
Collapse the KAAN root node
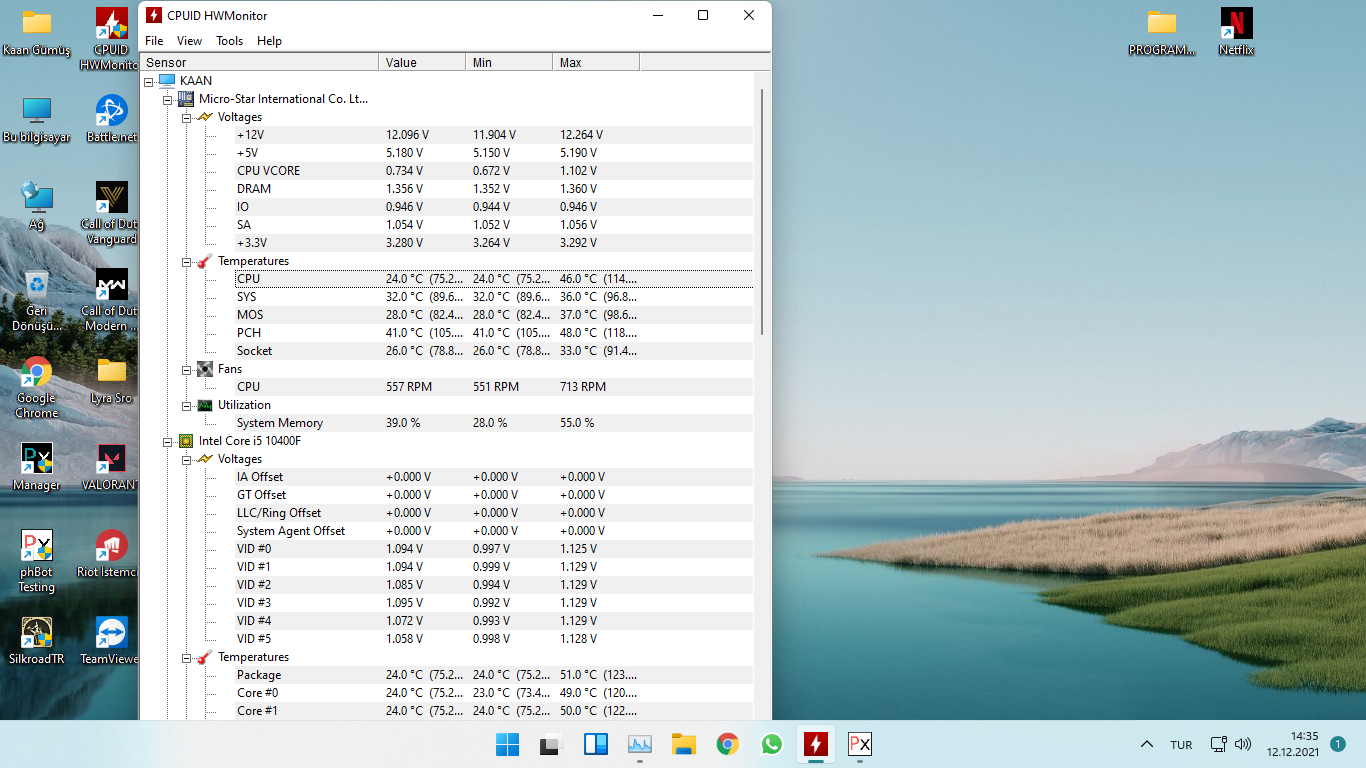(x=149, y=81)
